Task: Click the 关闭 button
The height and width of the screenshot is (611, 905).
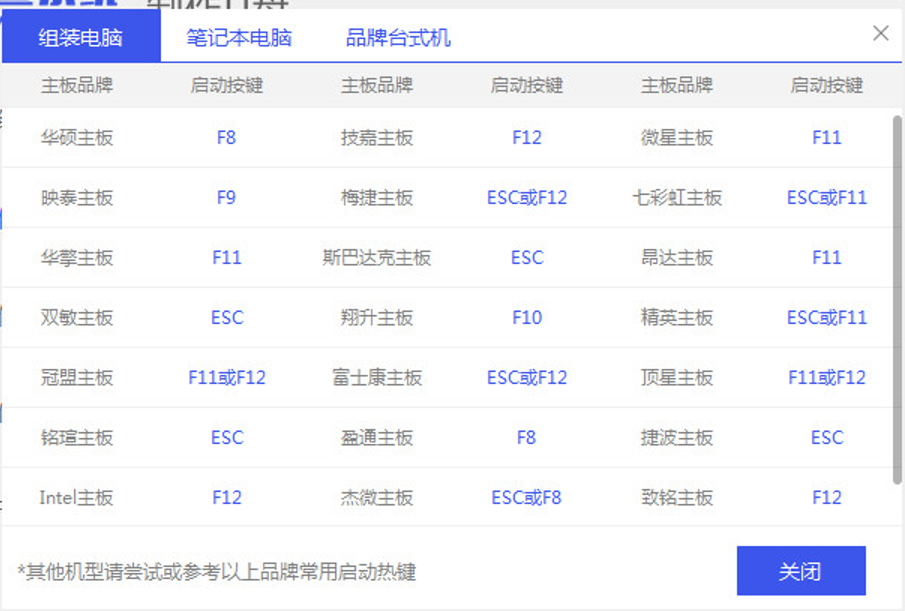Action: pyautogui.click(x=804, y=571)
